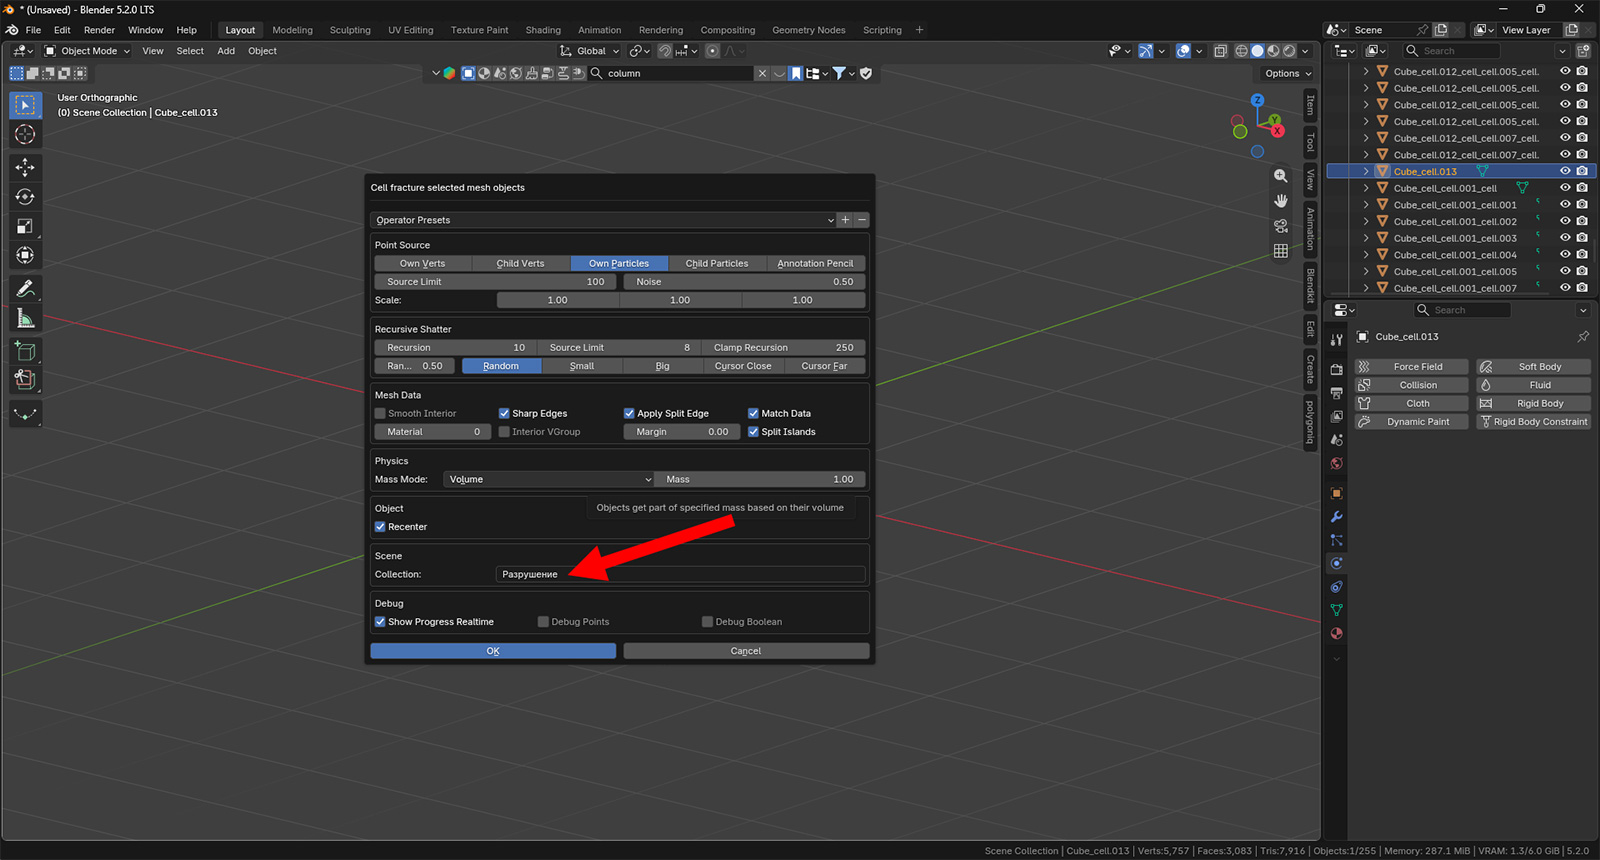Pick the Rotate tool
Viewport: 1600px width, 860px height.
pyautogui.click(x=25, y=197)
